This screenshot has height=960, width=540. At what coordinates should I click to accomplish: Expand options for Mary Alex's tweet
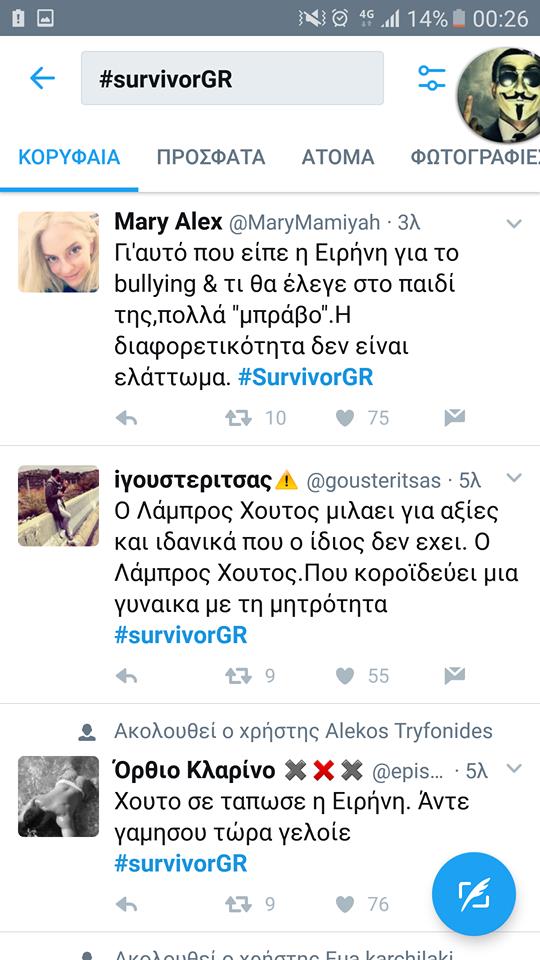[514, 224]
